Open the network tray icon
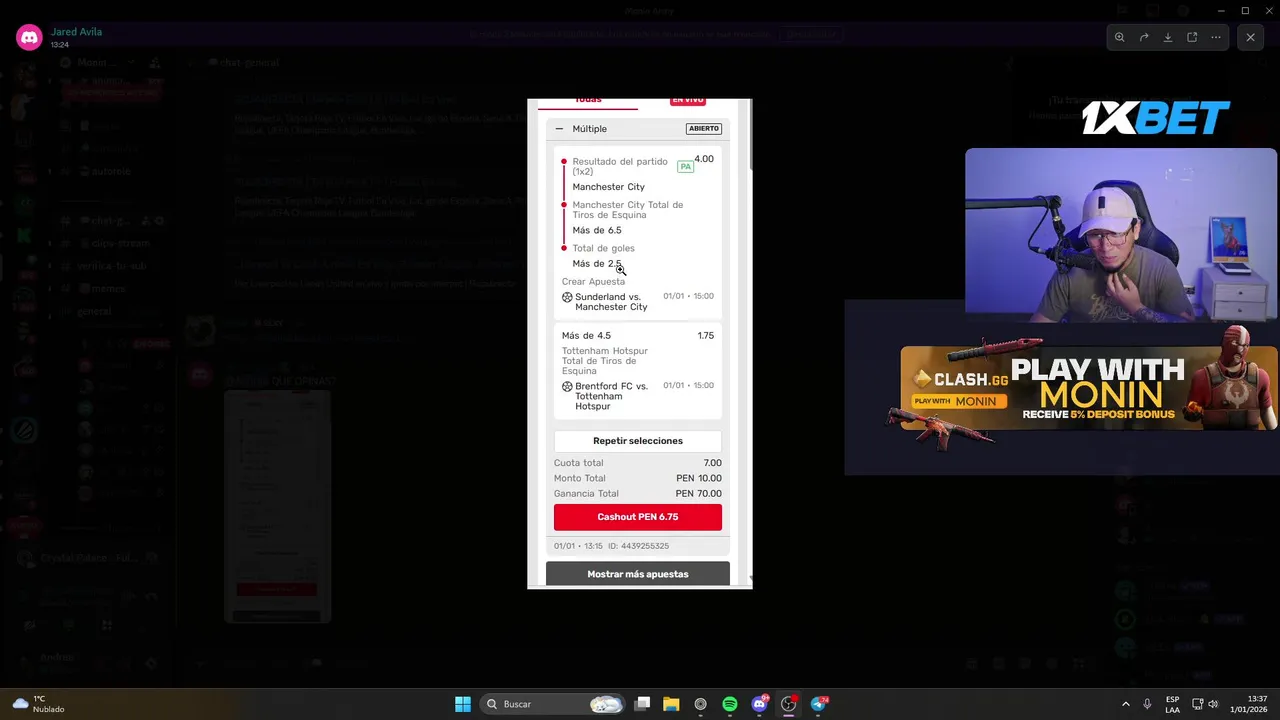The image size is (1280, 720). (1197, 704)
